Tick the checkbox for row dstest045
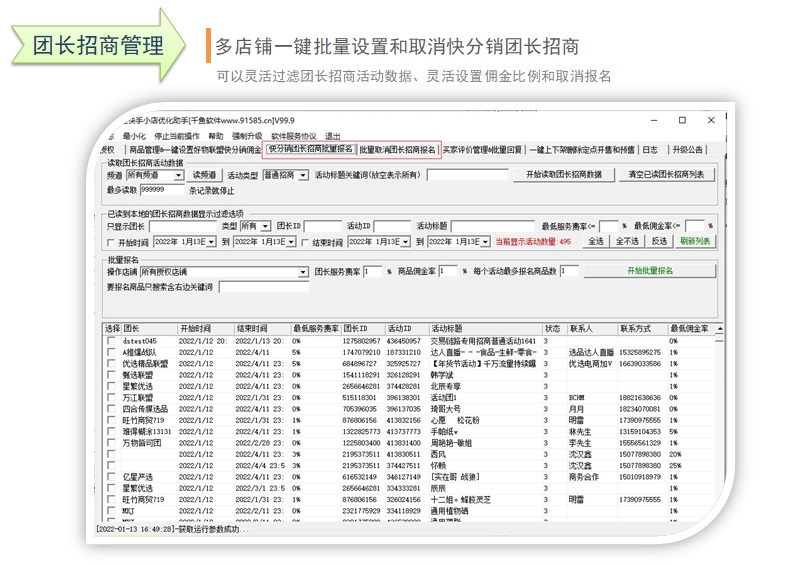800x565 pixels. (x=111, y=341)
